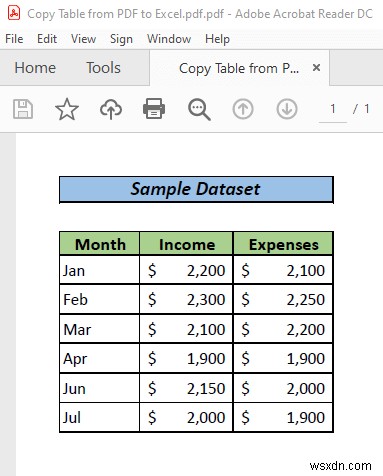This screenshot has height=476, width=383.
Task: Click the Mar month cell
Action: (100, 329)
